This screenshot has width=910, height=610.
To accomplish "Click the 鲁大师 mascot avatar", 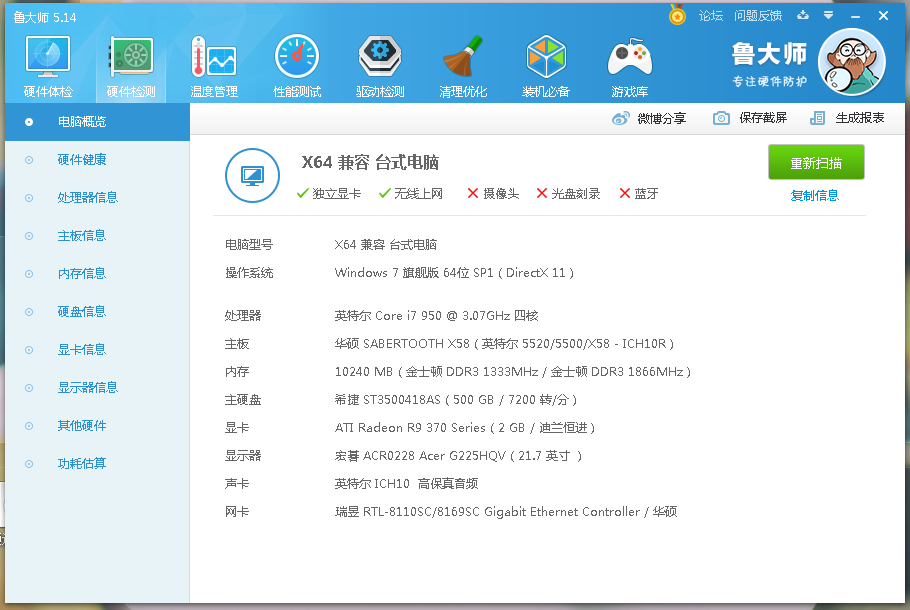I will click(x=851, y=62).
